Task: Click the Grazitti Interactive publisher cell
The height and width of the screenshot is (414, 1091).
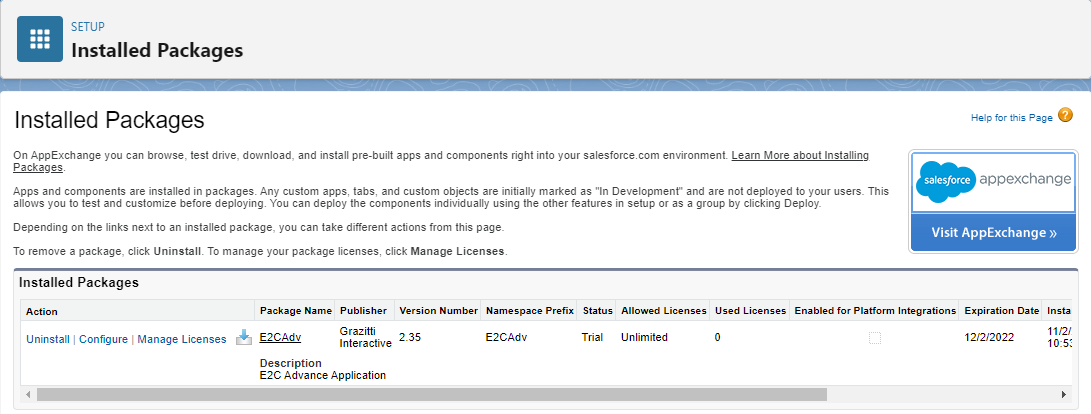Action: coord(365,337)
